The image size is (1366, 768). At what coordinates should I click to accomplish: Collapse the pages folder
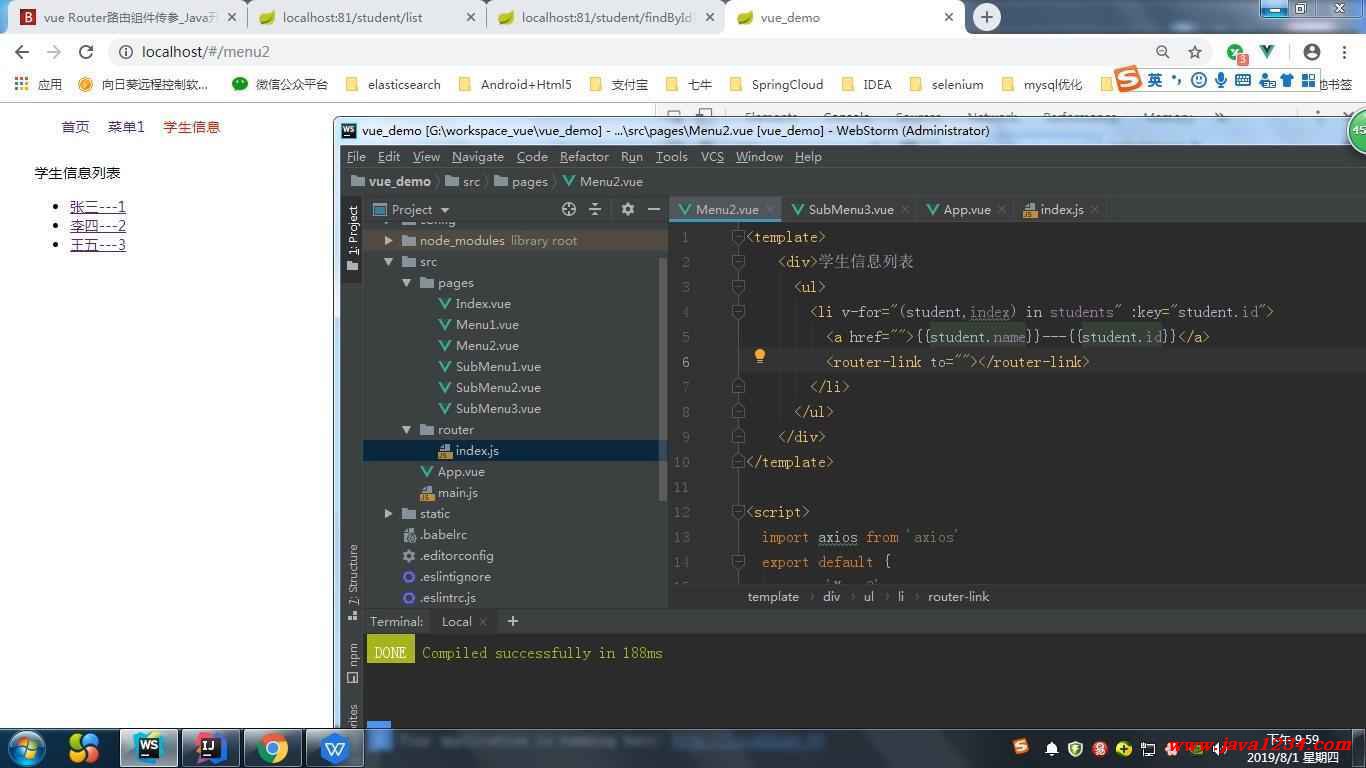pyautogui.click(x=407, y=282)
